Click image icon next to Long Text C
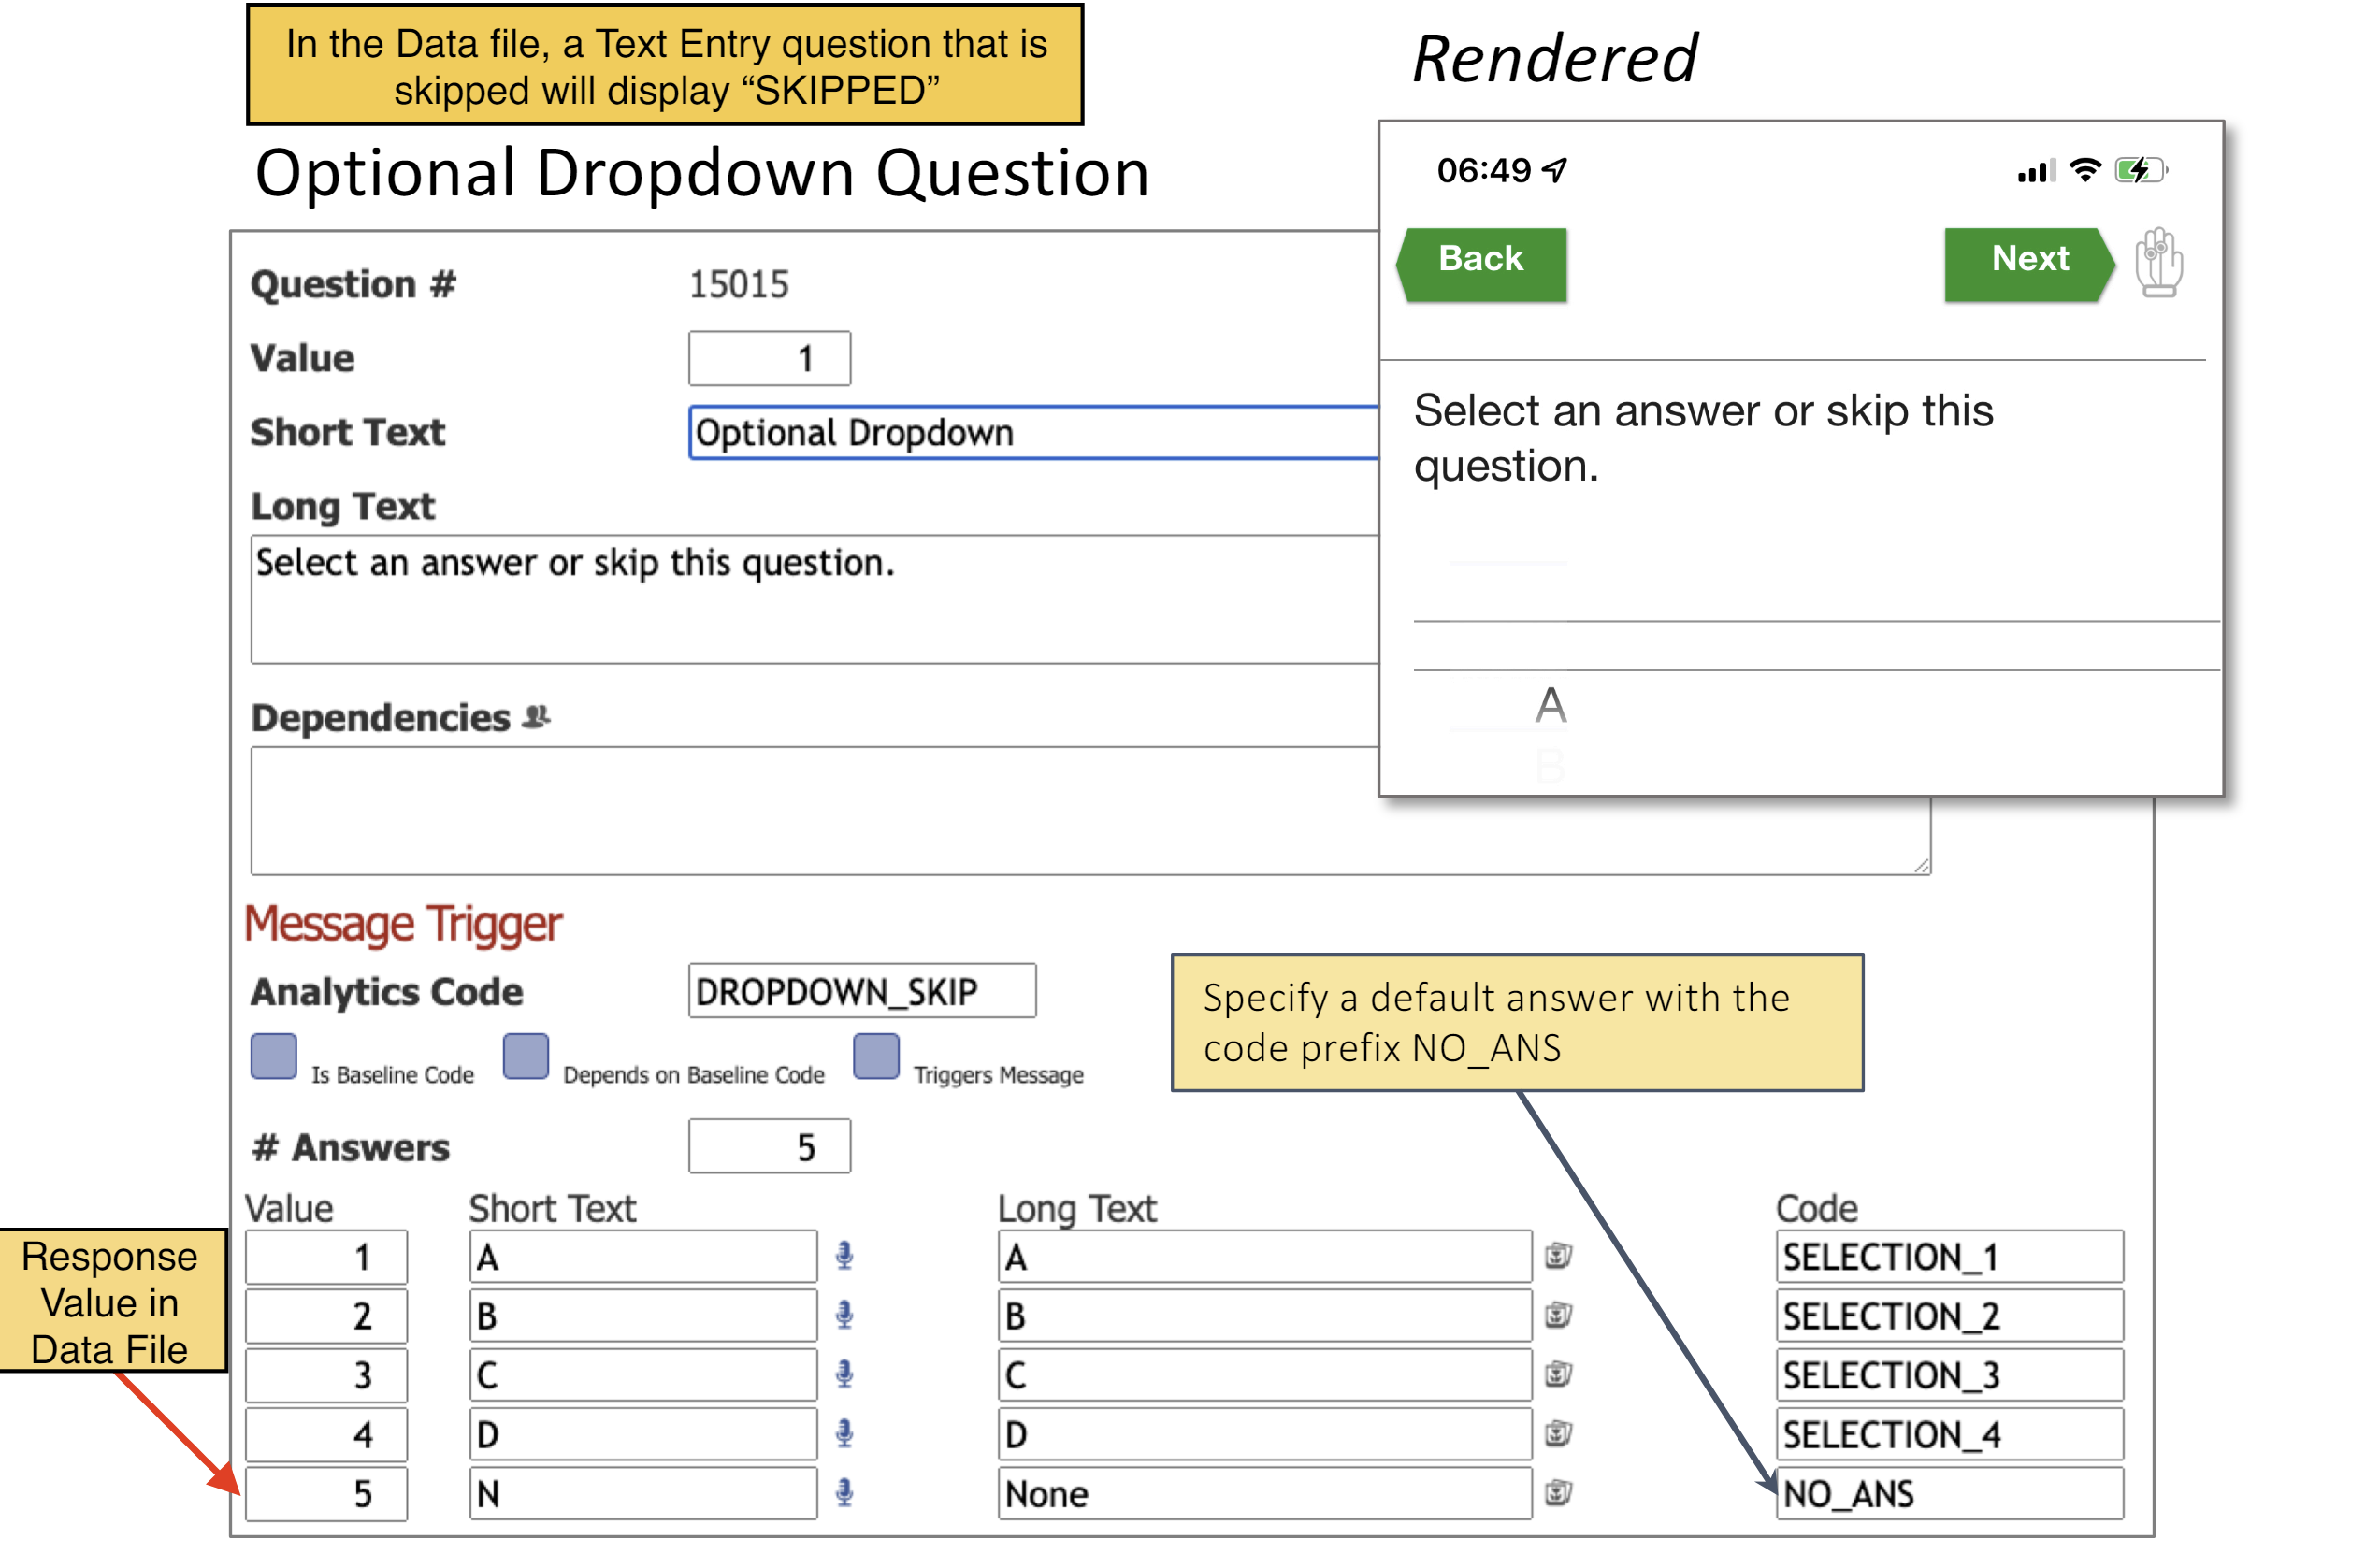The height and width of the screenshot is (1568, 2380). (x=1557, y=1375)
